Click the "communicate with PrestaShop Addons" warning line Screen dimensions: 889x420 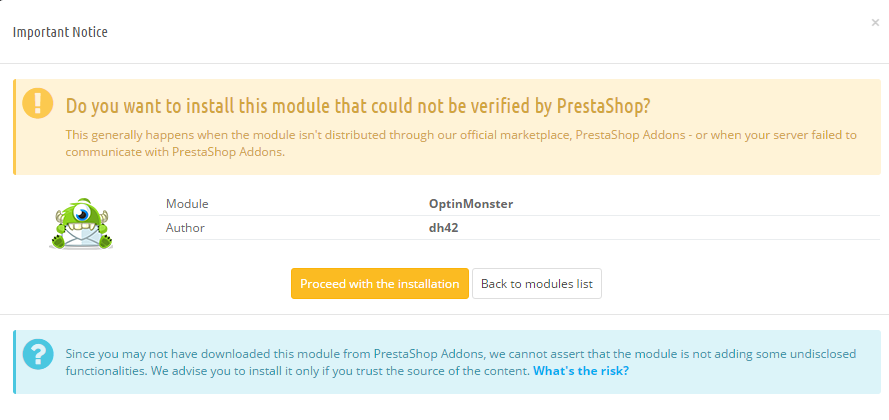click(x=175, y=153)
